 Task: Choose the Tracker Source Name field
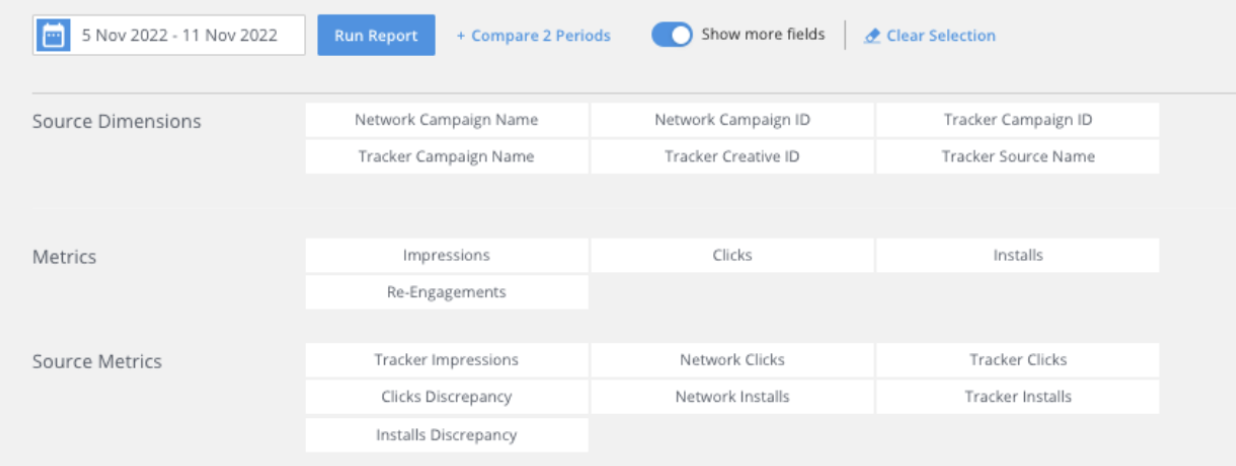pos(1018,156)
